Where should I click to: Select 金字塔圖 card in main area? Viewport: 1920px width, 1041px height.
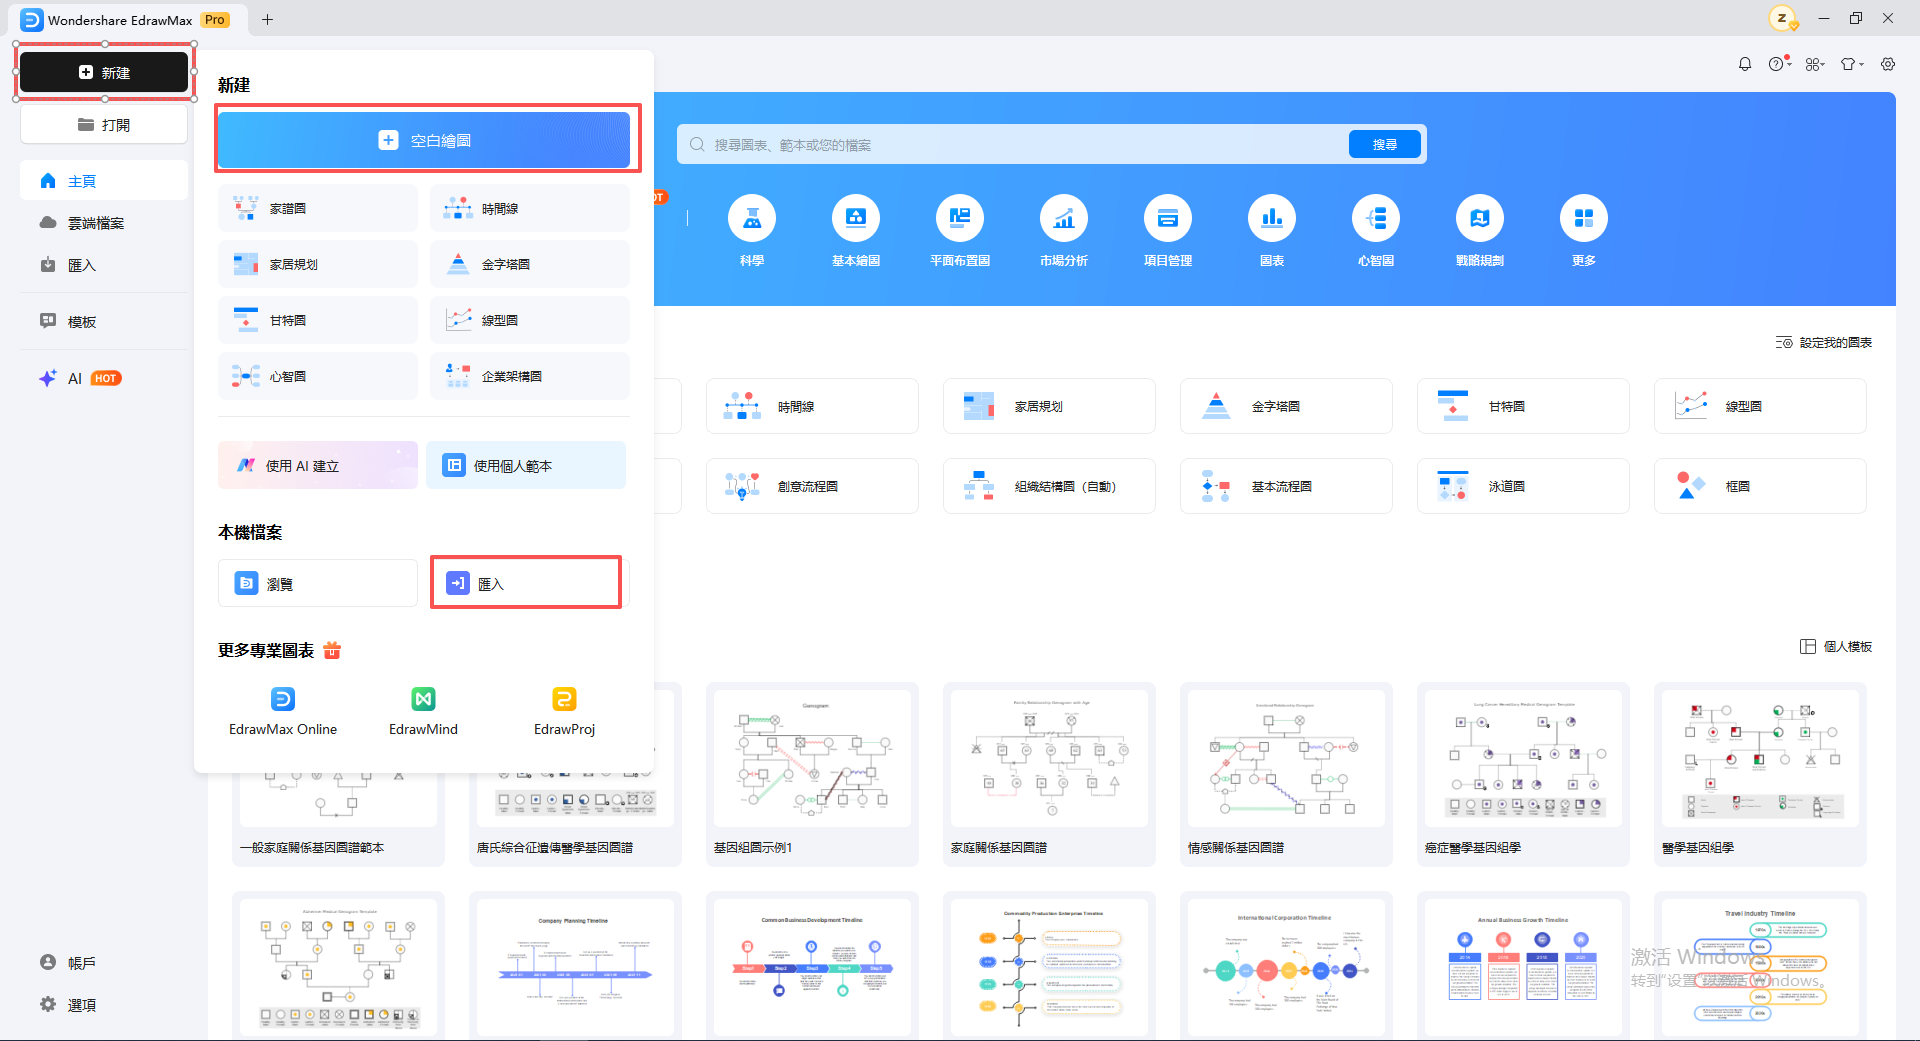click(x=1286, y=406)
